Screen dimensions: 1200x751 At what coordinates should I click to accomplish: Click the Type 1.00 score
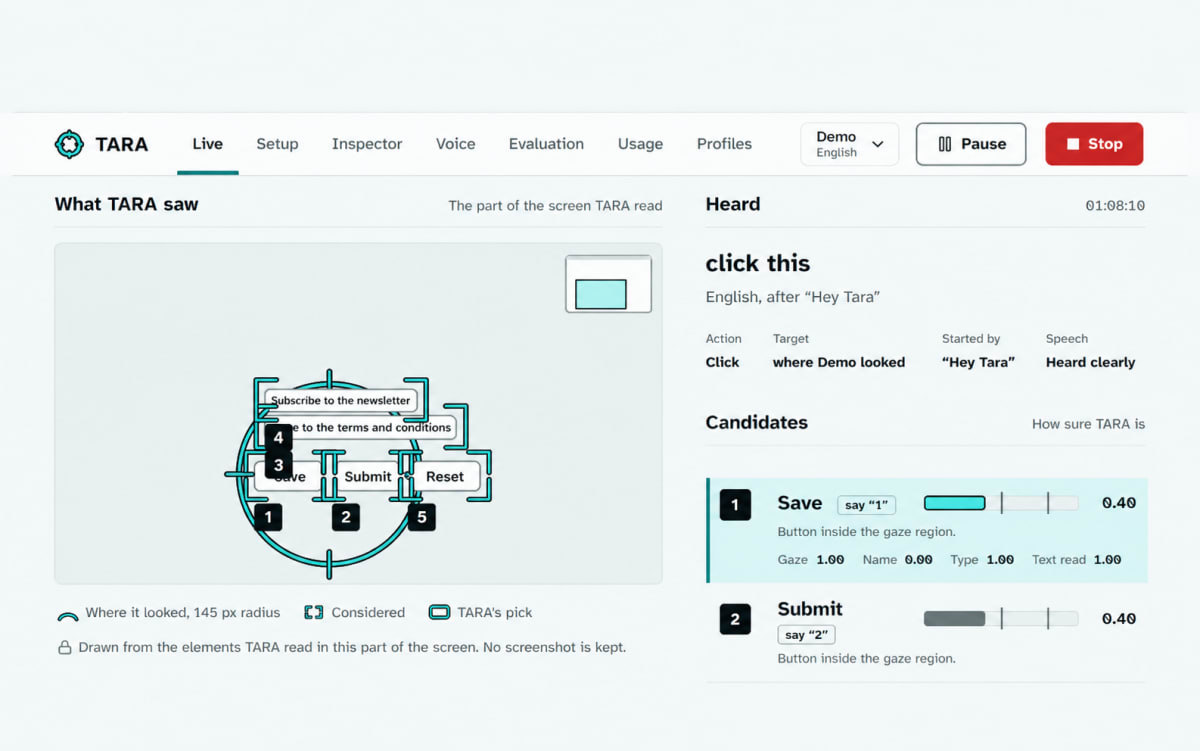coord(982,560)
